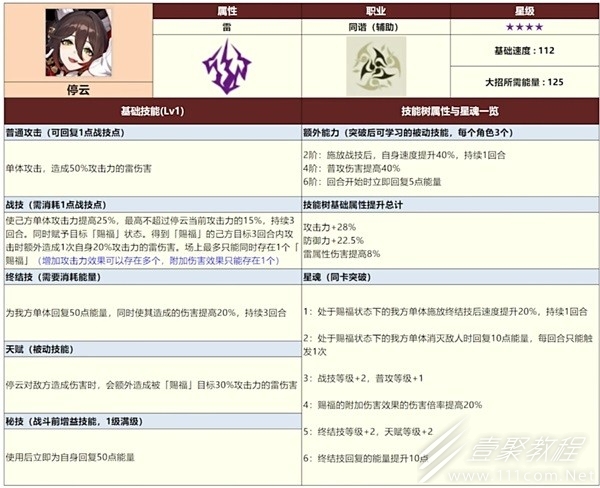Click the 基础技能(Lv1) section header
This screenshot has width=600, height=488.
pos(153,111)
